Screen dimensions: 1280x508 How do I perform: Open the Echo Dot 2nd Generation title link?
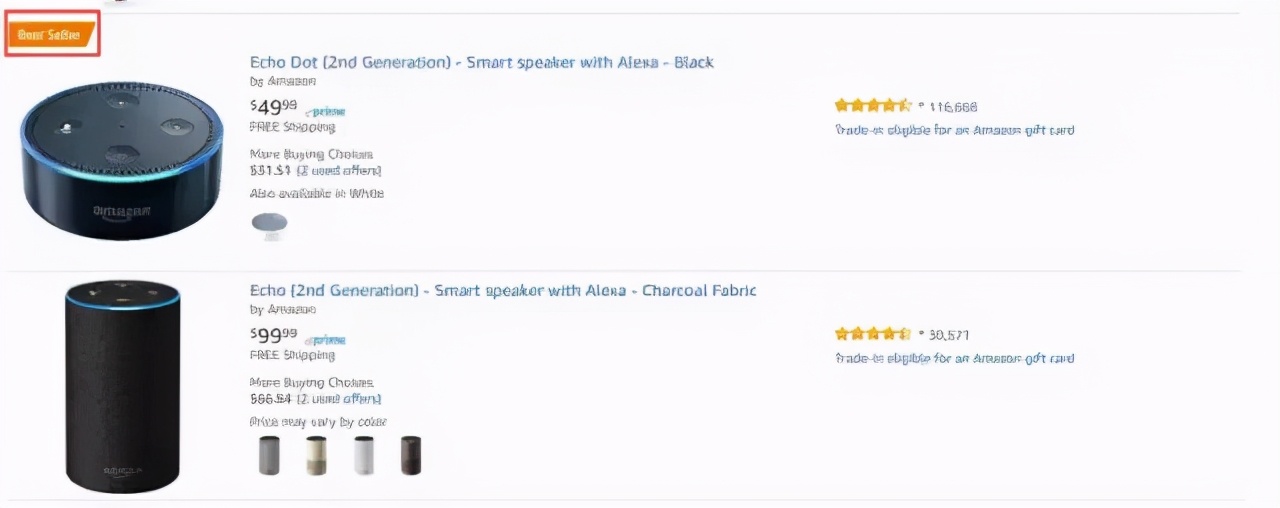481,62
